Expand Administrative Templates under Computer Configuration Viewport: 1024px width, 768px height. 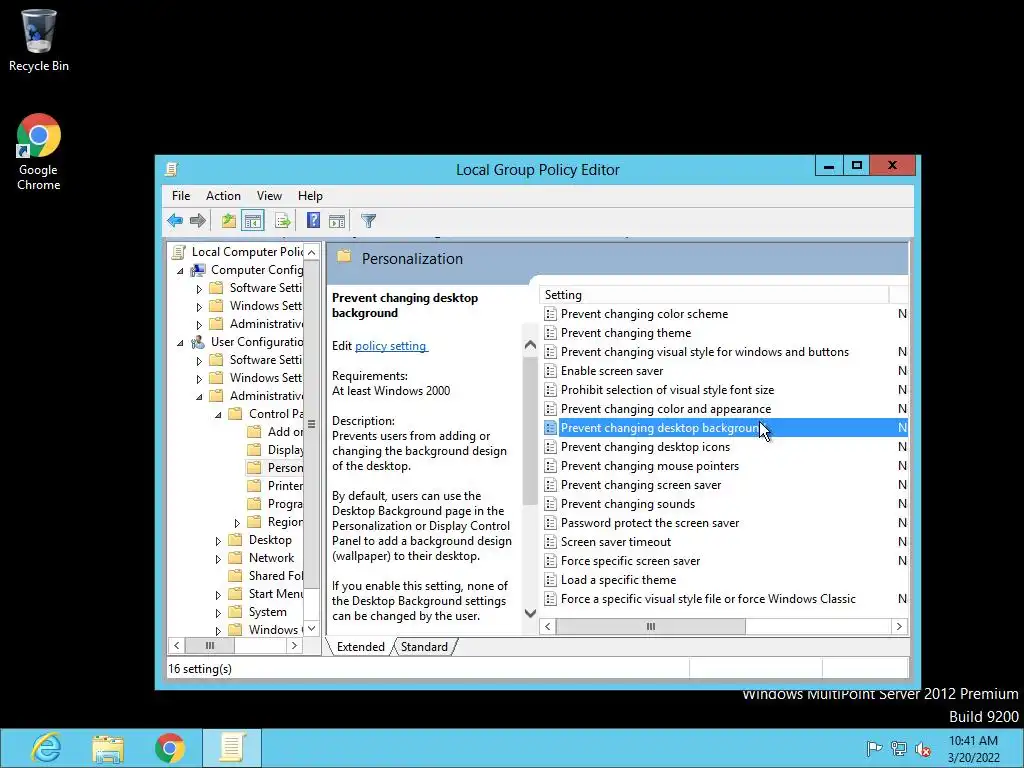coord(200,325)
